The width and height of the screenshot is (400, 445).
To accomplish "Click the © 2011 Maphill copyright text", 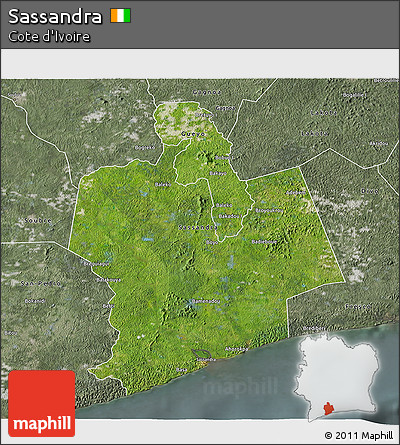I will pos(359,435).
